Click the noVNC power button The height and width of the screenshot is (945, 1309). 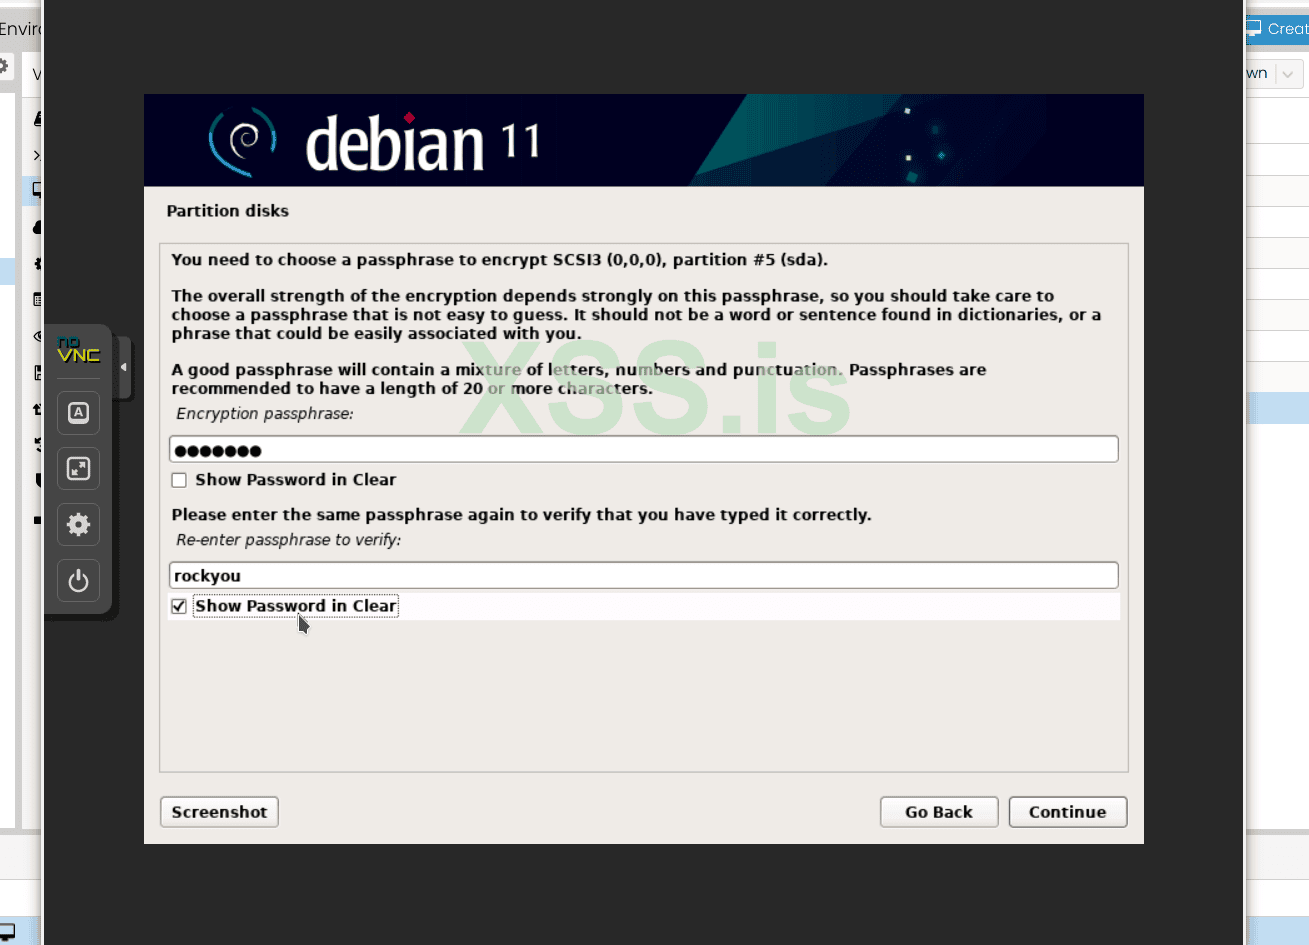pos(78,581)
